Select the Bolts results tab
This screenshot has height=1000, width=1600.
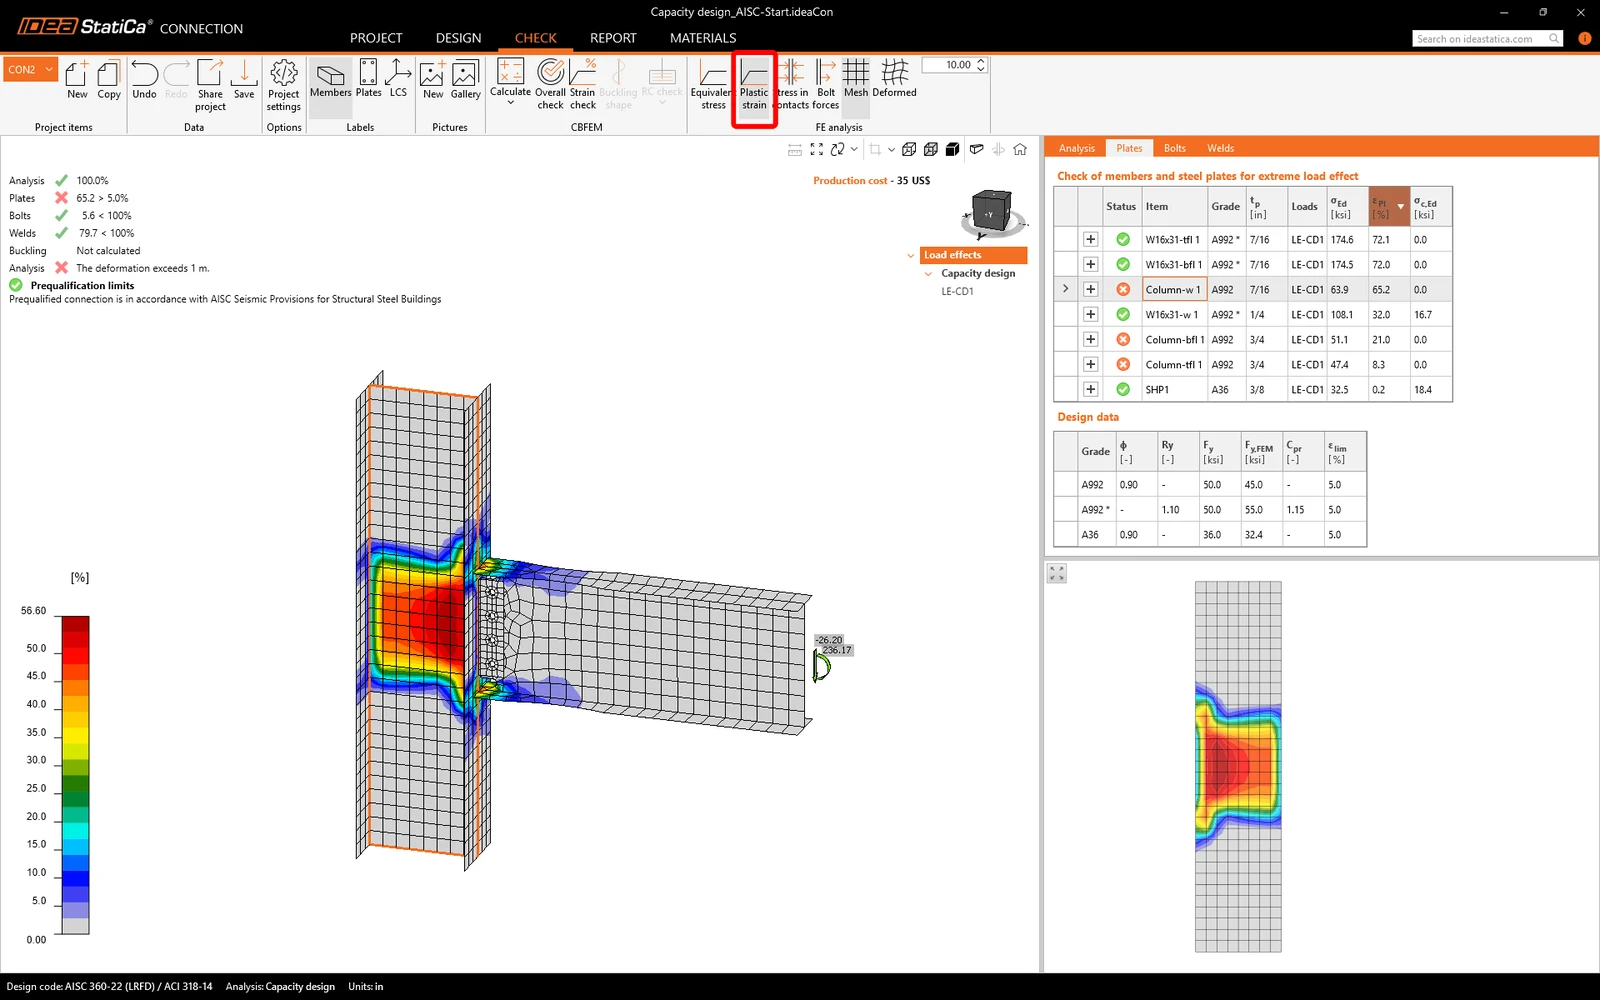pyautogui.click(x=1175, y=148)
